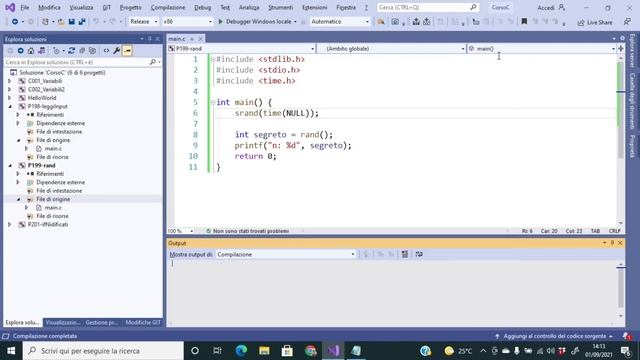
Task: Open the File menu
Action: 24,7
